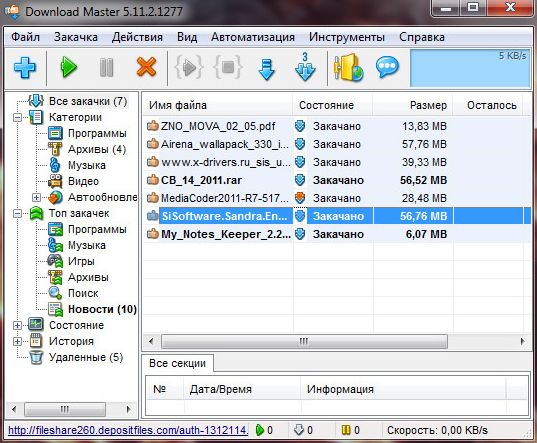Click the download list horizontal scrollbar thumb

coord(304,341)
